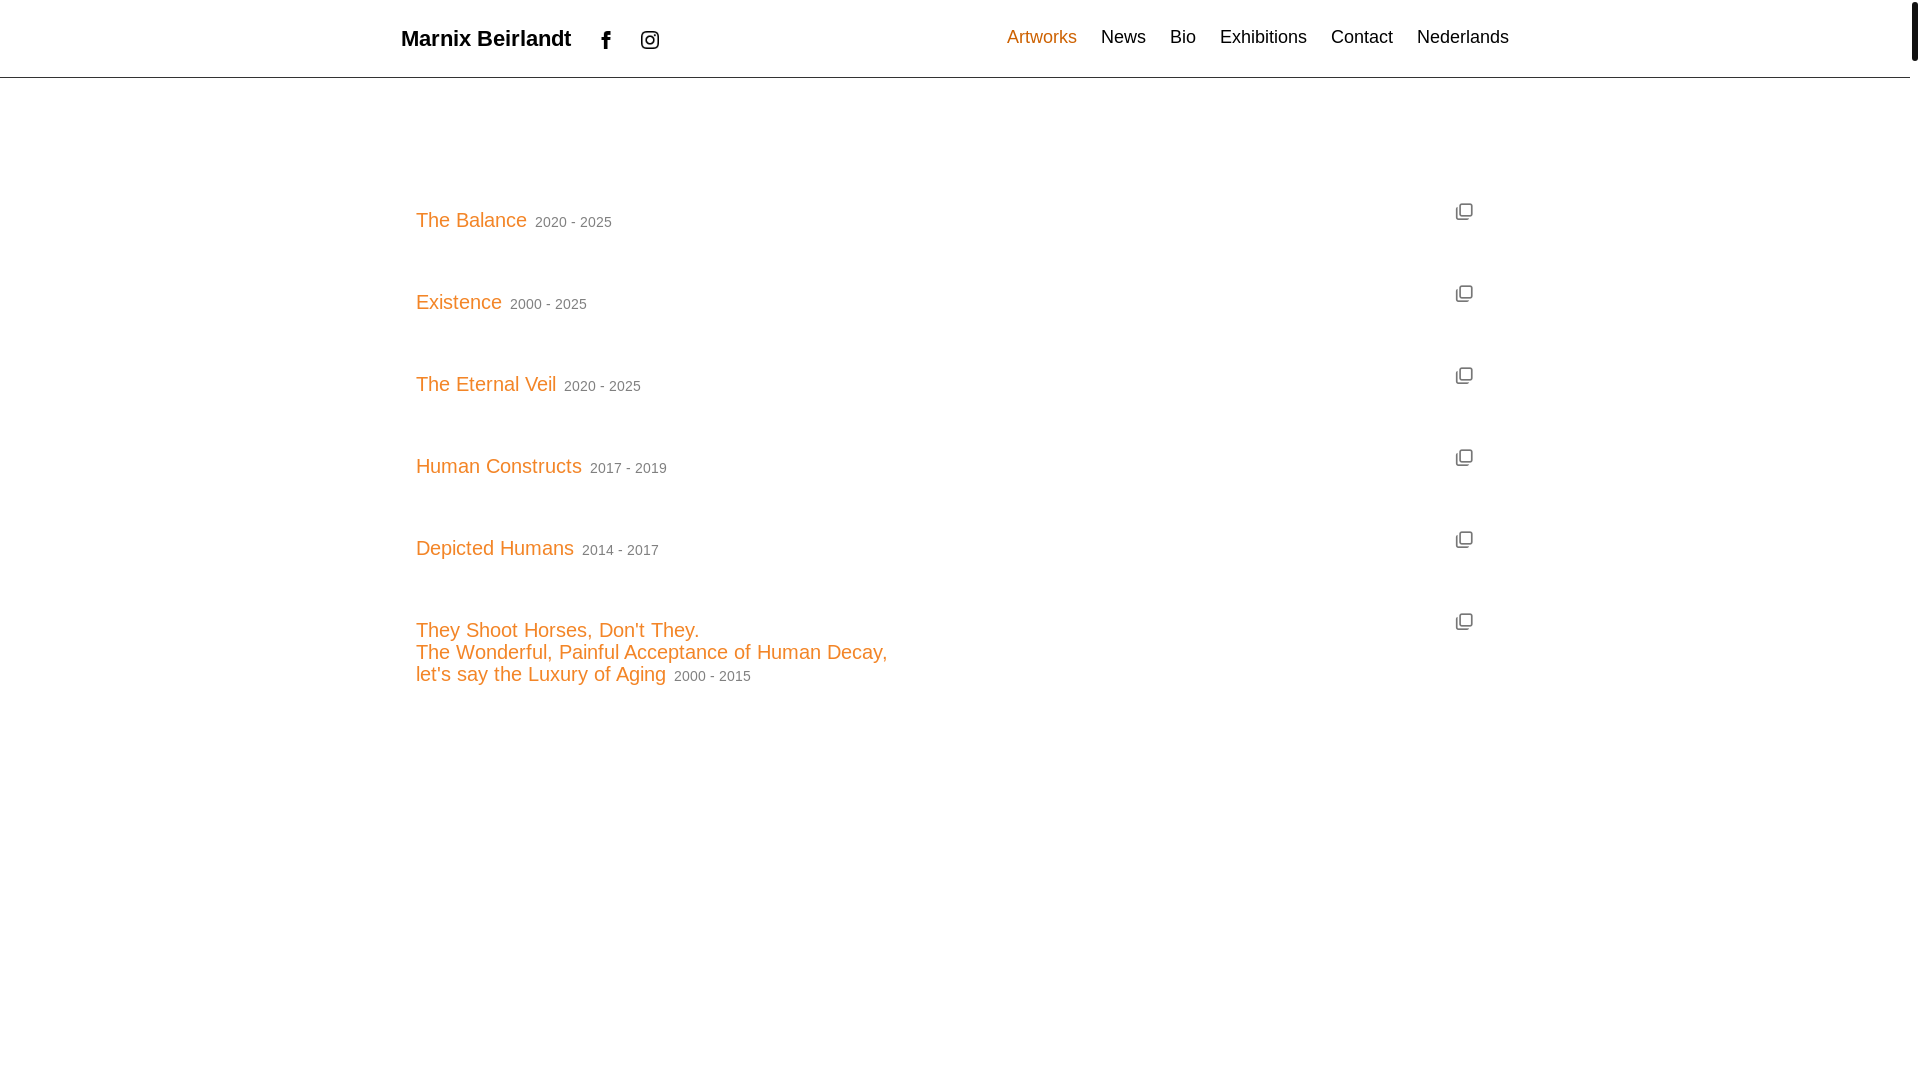Open the Exhibitions page

(x=1263, y=37)
